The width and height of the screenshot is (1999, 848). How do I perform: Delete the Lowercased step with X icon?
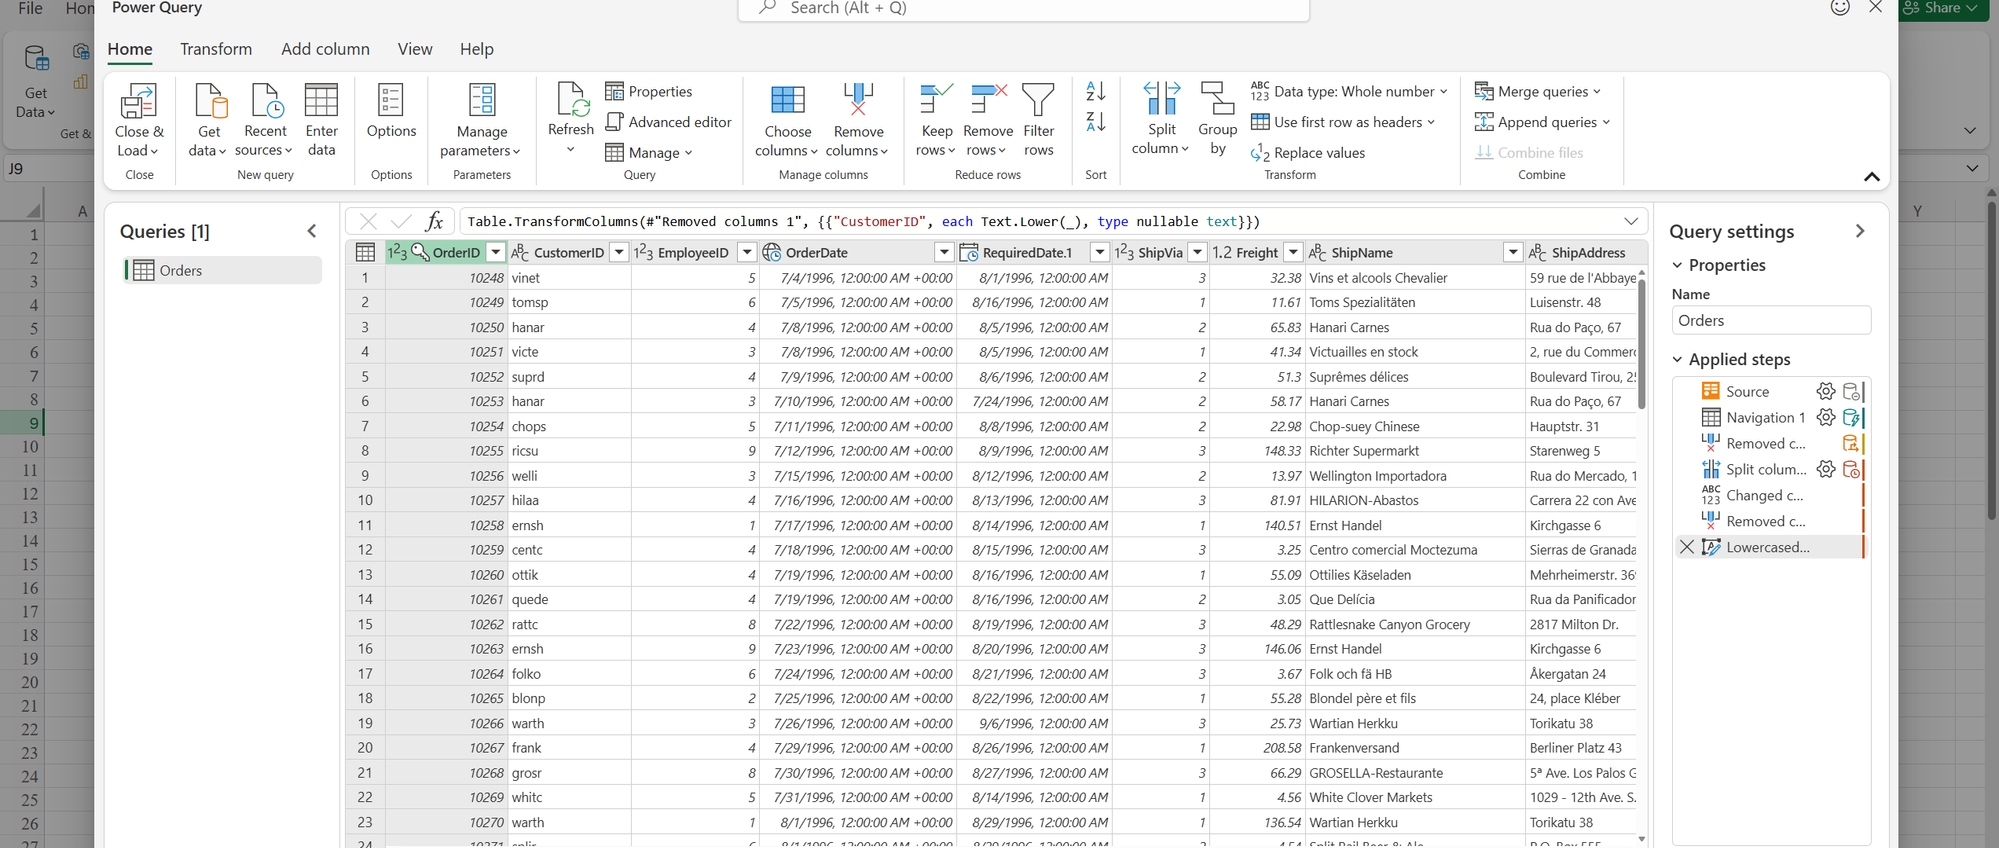[x=1687, y=547]
